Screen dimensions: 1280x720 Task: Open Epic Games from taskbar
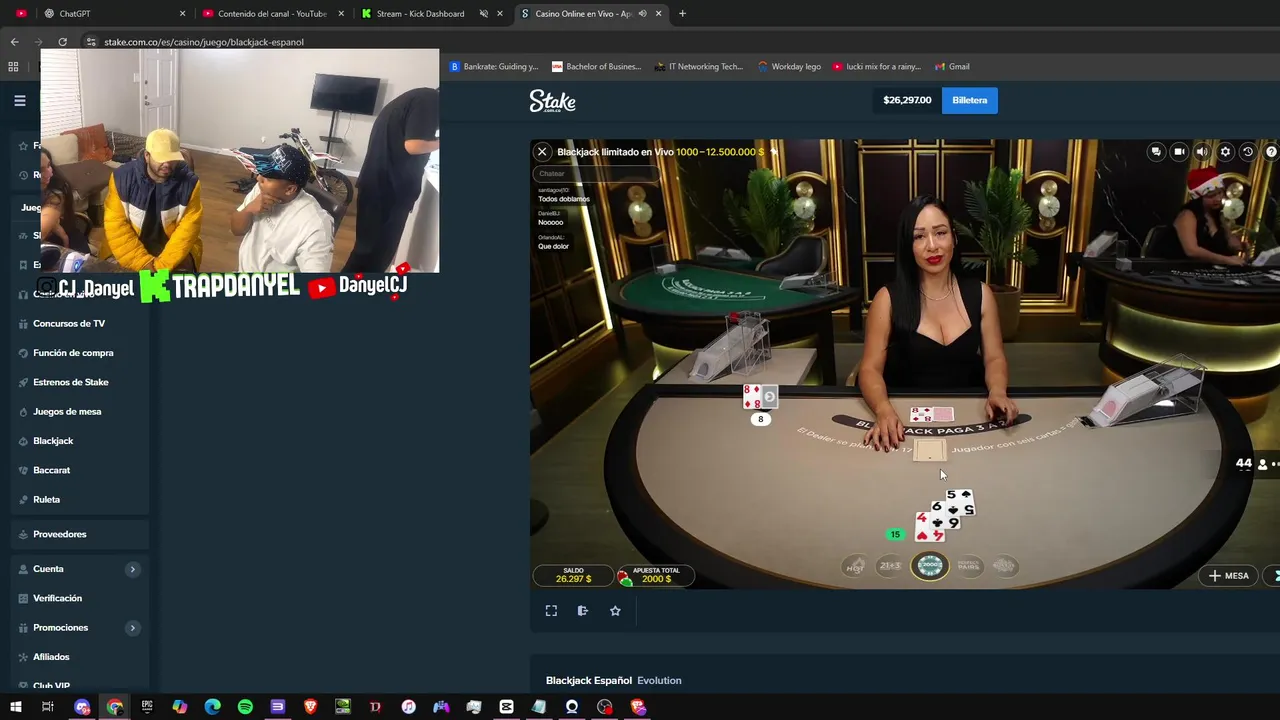(x=147, y=707)
